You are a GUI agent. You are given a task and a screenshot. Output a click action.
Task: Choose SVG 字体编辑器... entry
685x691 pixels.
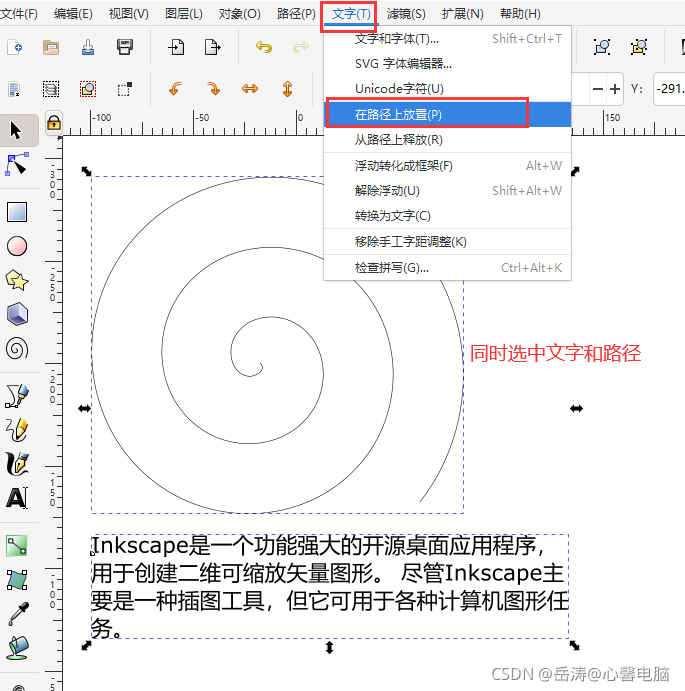coord(447,64)
